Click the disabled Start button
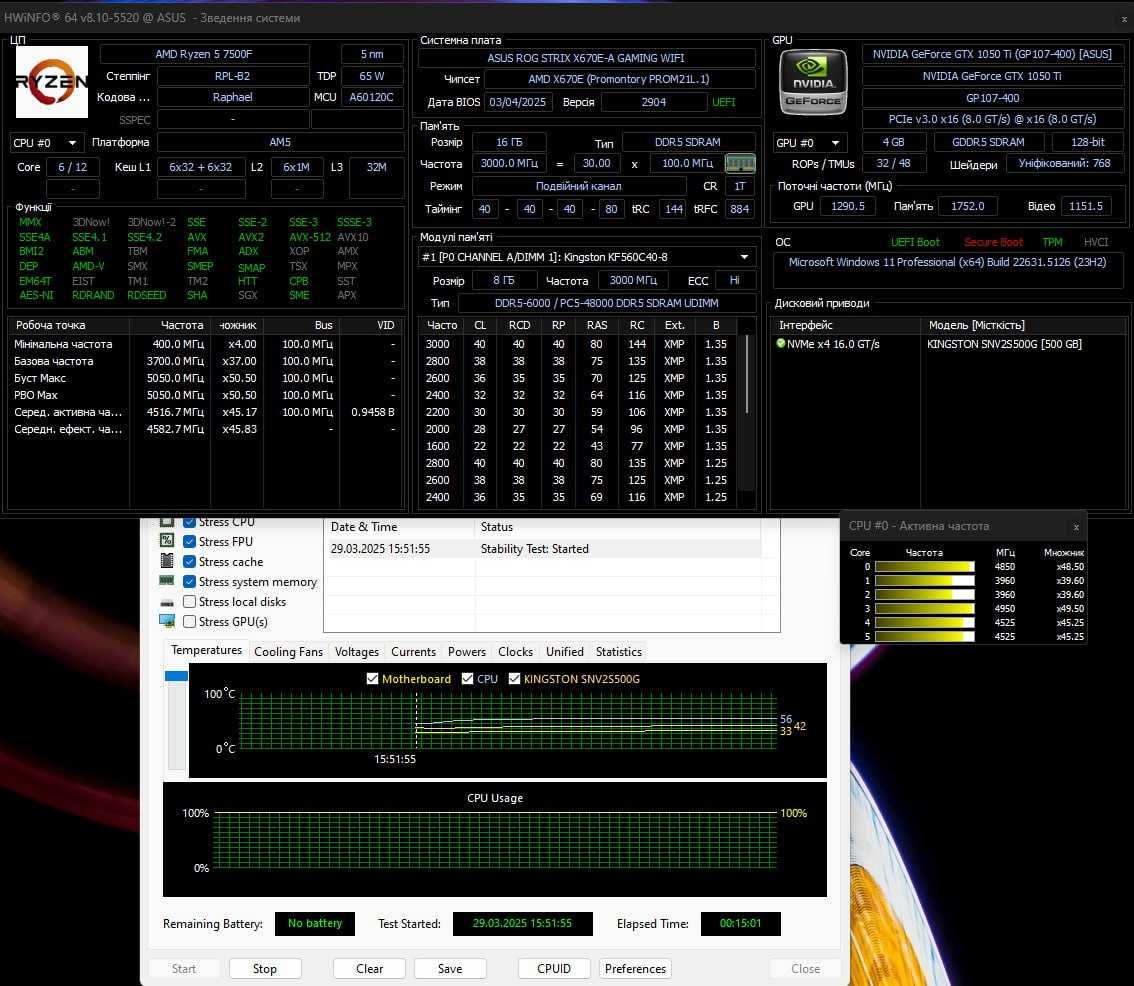The image size is (1134, 986). [x=184, y=969]
